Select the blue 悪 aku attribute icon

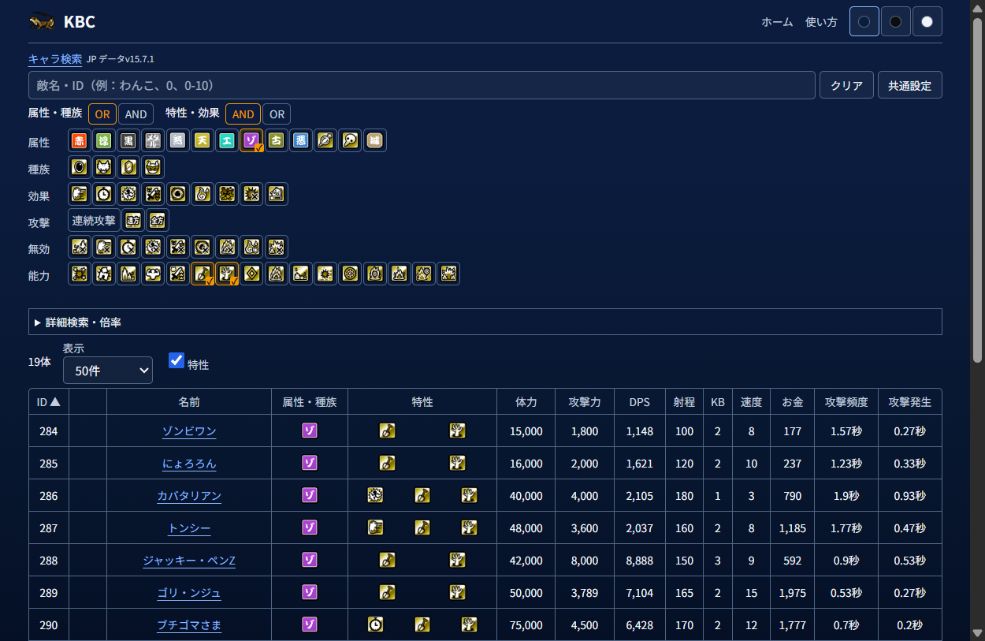pos(301,141)
